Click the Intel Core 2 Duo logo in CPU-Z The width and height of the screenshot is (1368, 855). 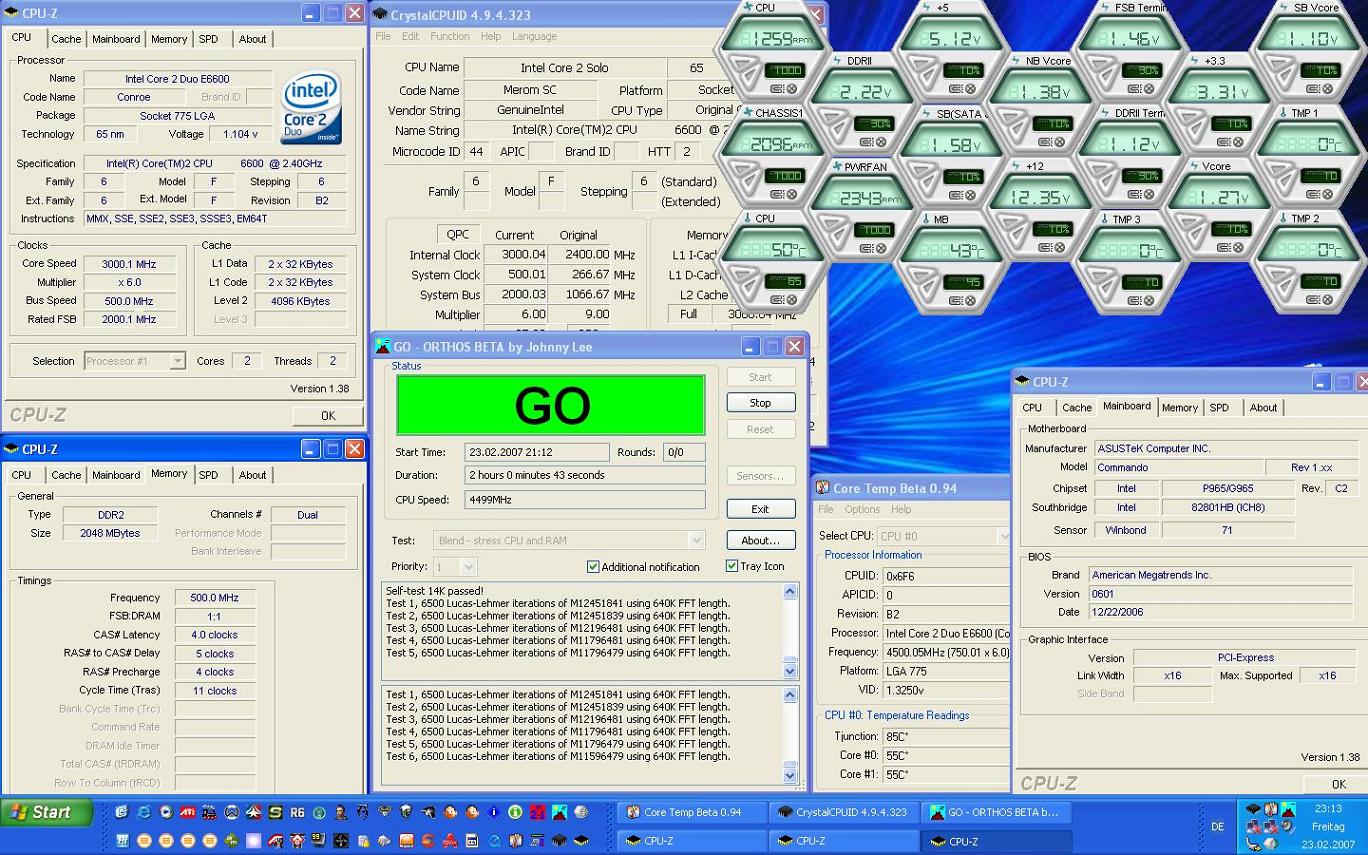coord(311,107)
